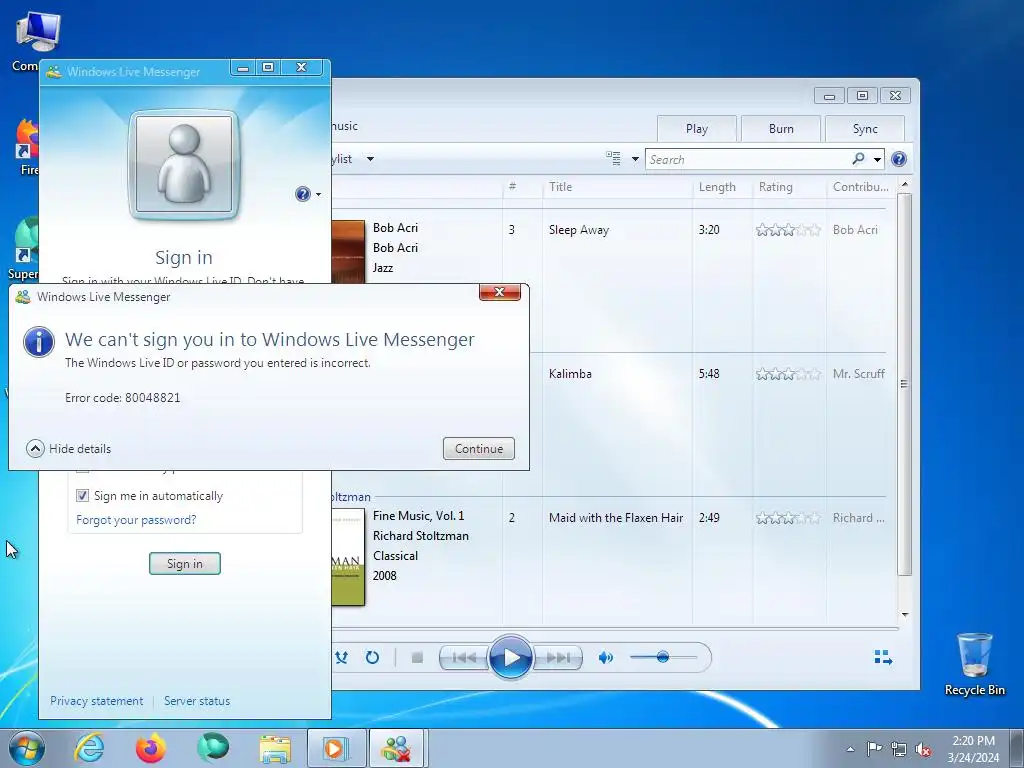Viewport: 1024px width, 768px height.
Task: Click the Media Player search field
Action: pyautogui.click(x=748, y=159)
